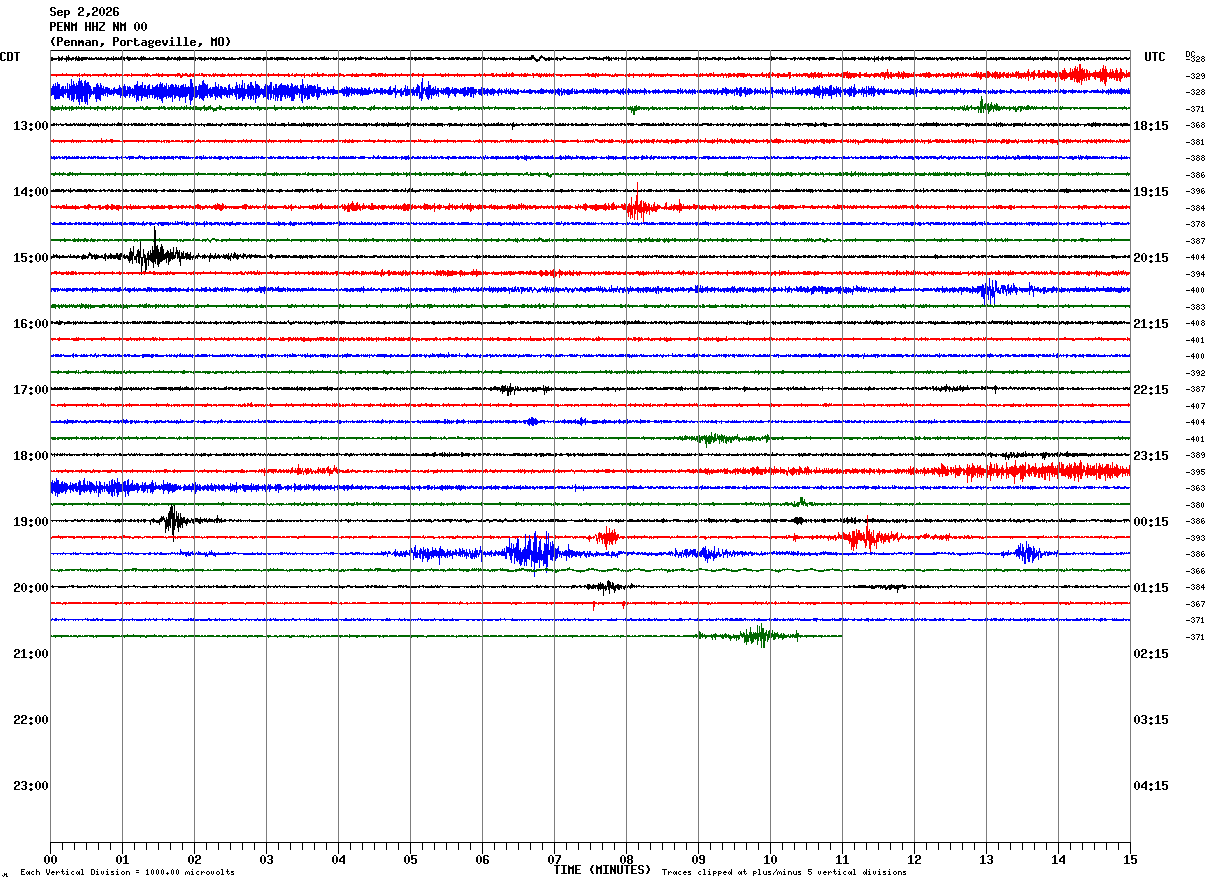Viewport: 1210px width, 886px height.
Task: Click the 18:15 UTC time label
Action: tap(1151, 125)
